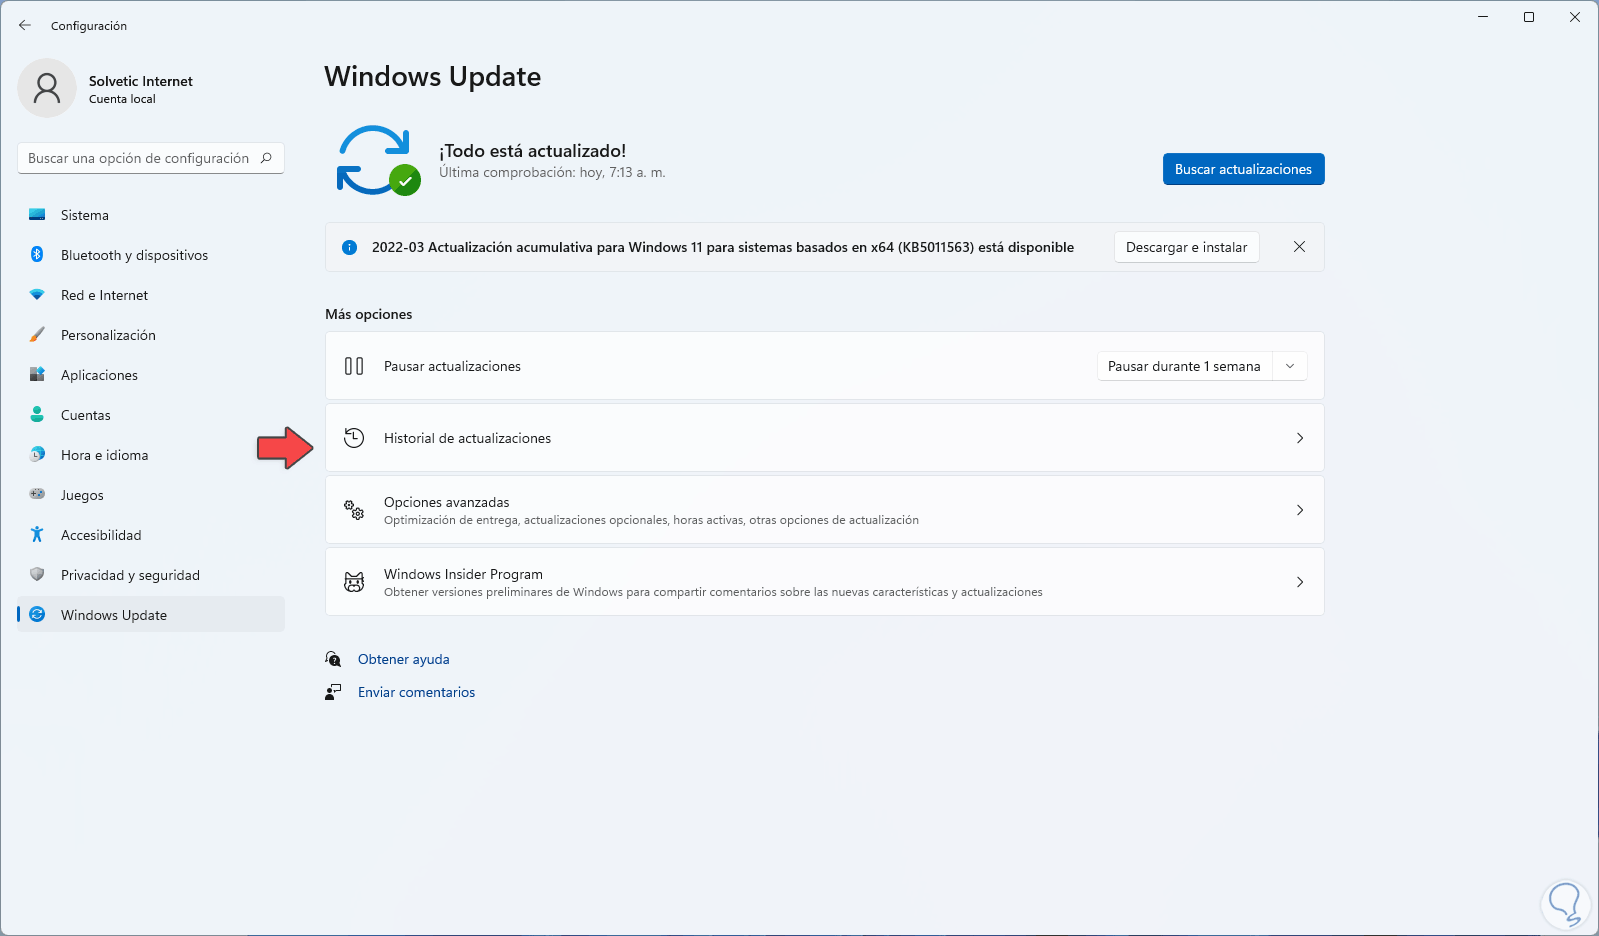Click the user account avatar icon
Viewport: 1599px width, 936px height.
point(47,88)
